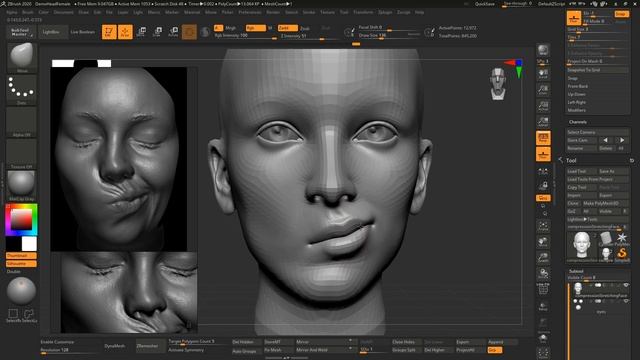Click the camera view head gizmo

click(x=498, y=84)
